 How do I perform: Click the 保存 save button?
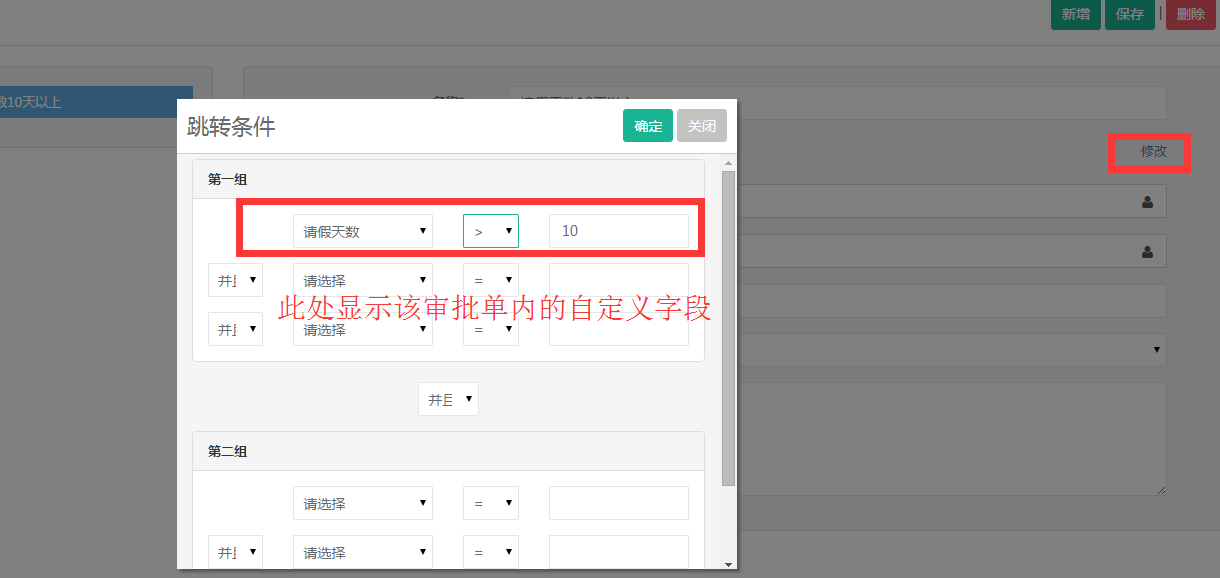pyautogui.click(x=1130, y=14)
